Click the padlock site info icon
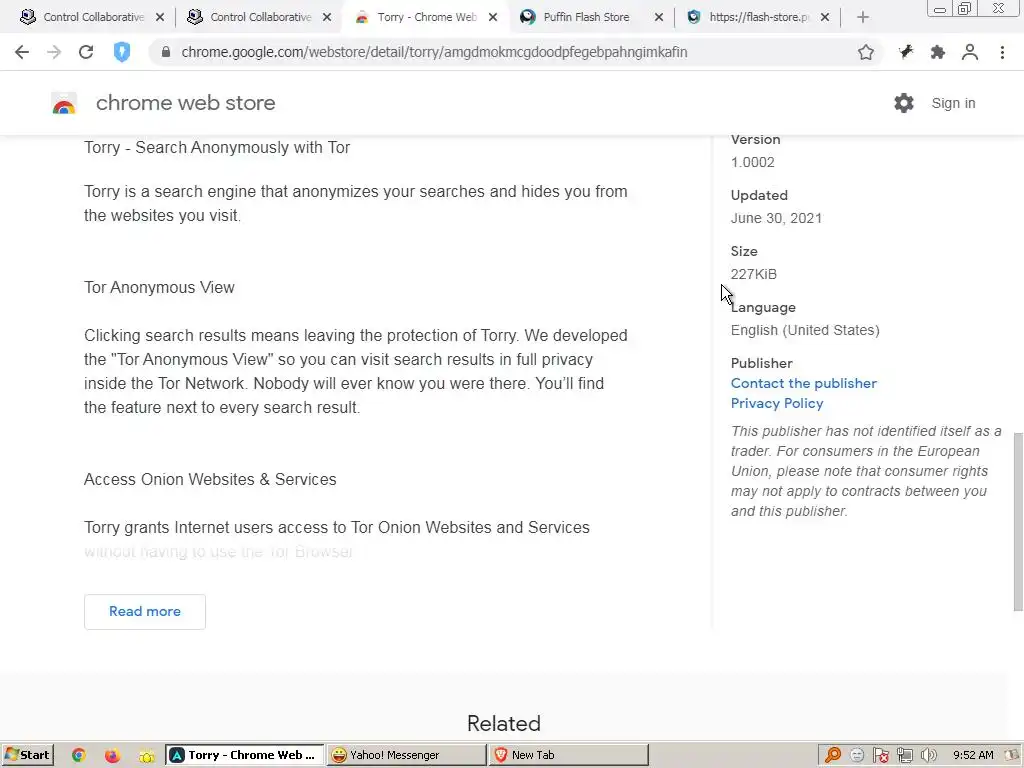Image resolution: width=1024 pixels, height=768 pixels. 166,52
